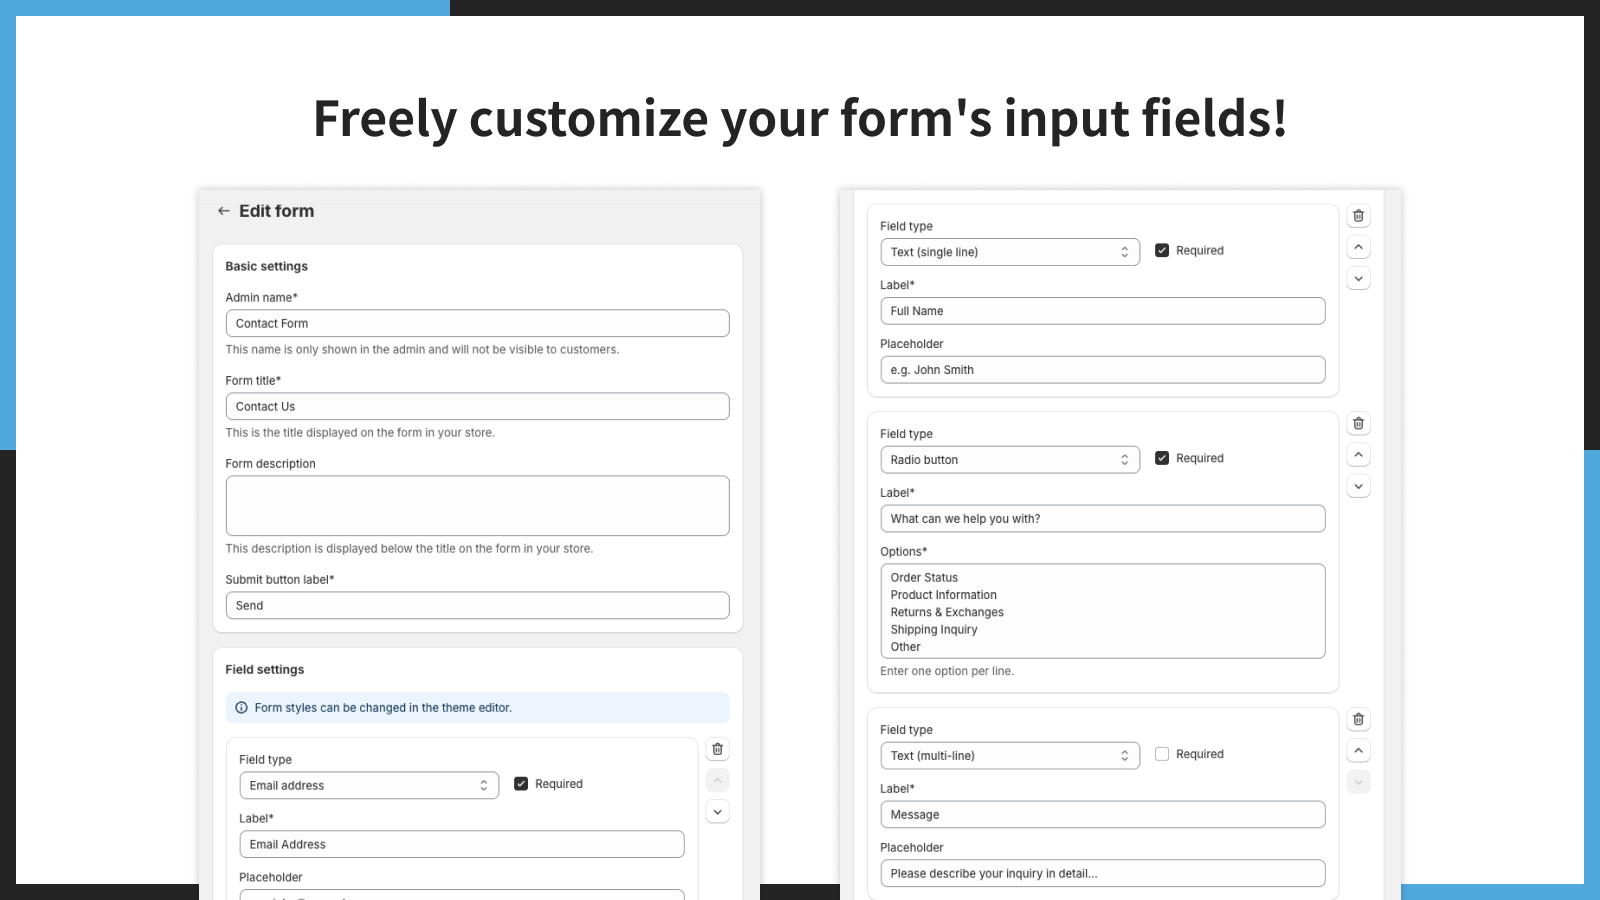Uncheck Required for the Email address field
The height and width of the screenshot is (900, 1600).
(521, 784)
